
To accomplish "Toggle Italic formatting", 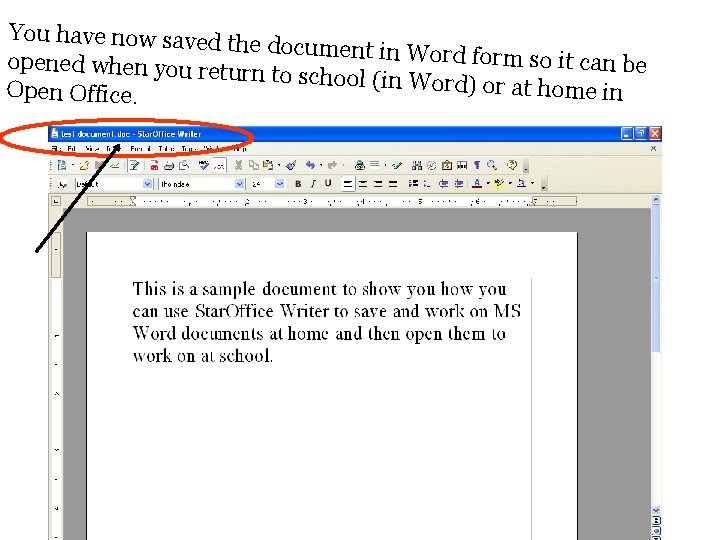I will click(313, 184).
